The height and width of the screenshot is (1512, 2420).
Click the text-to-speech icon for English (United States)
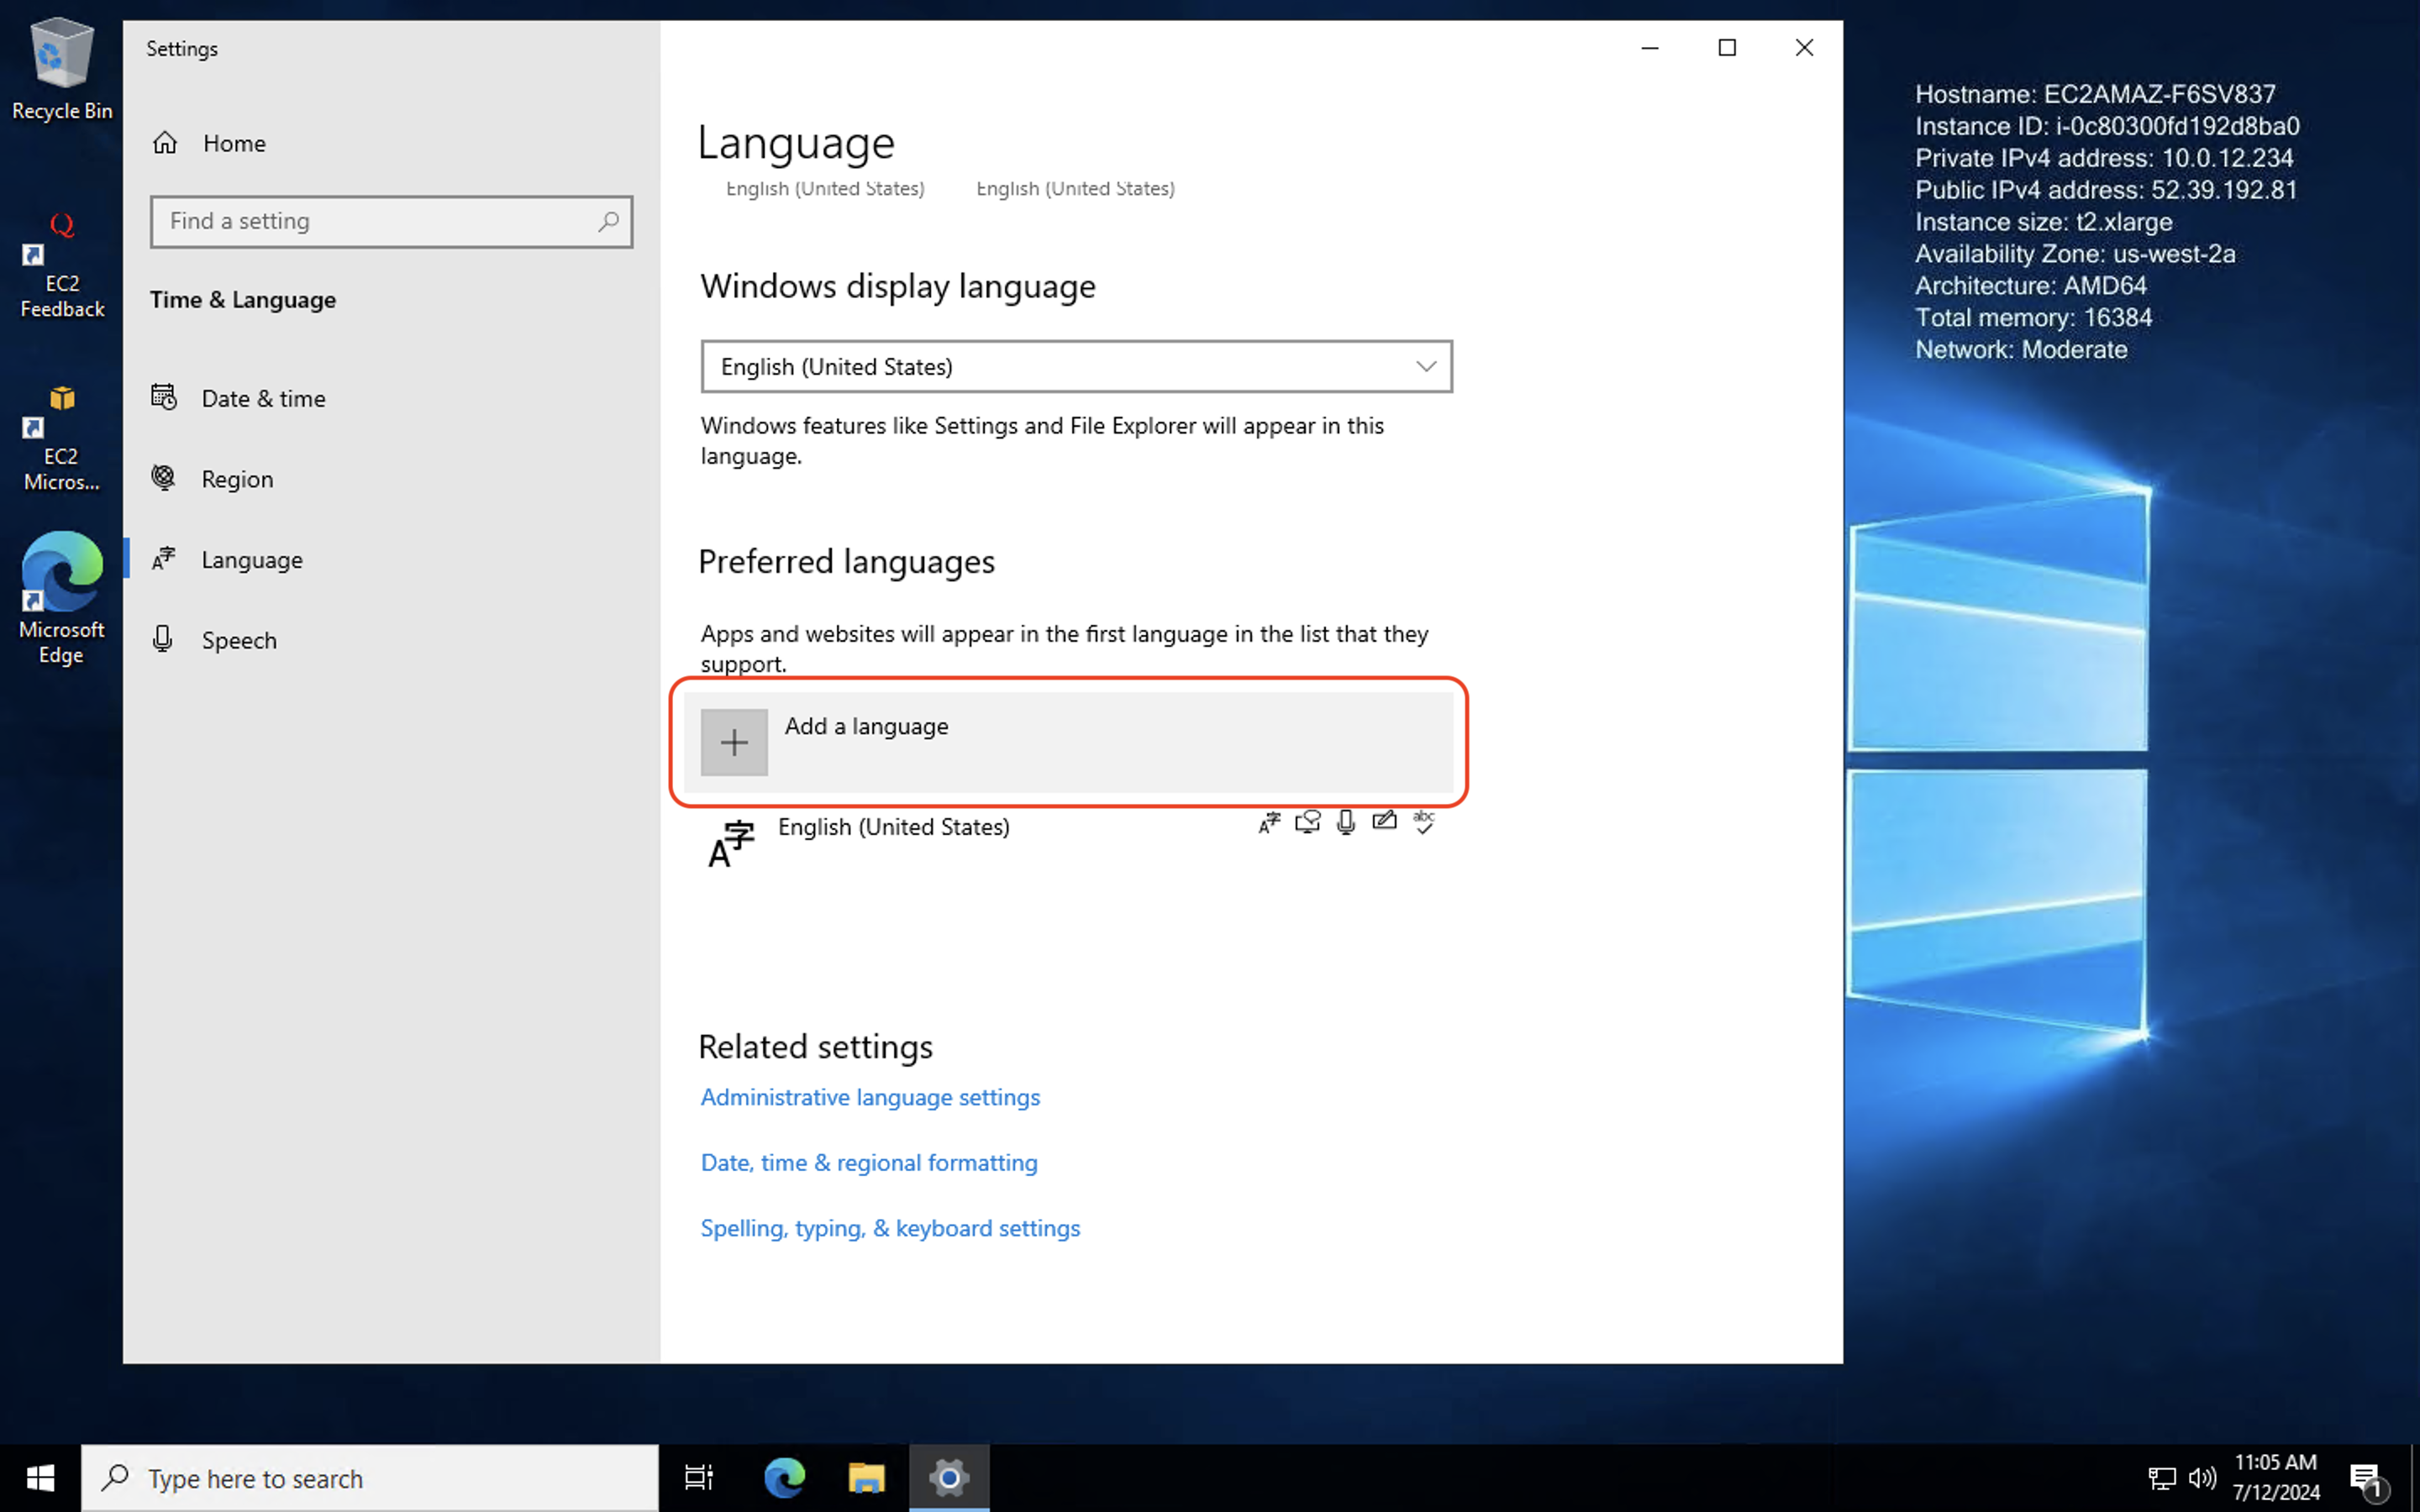click(x=1308, y=822)
